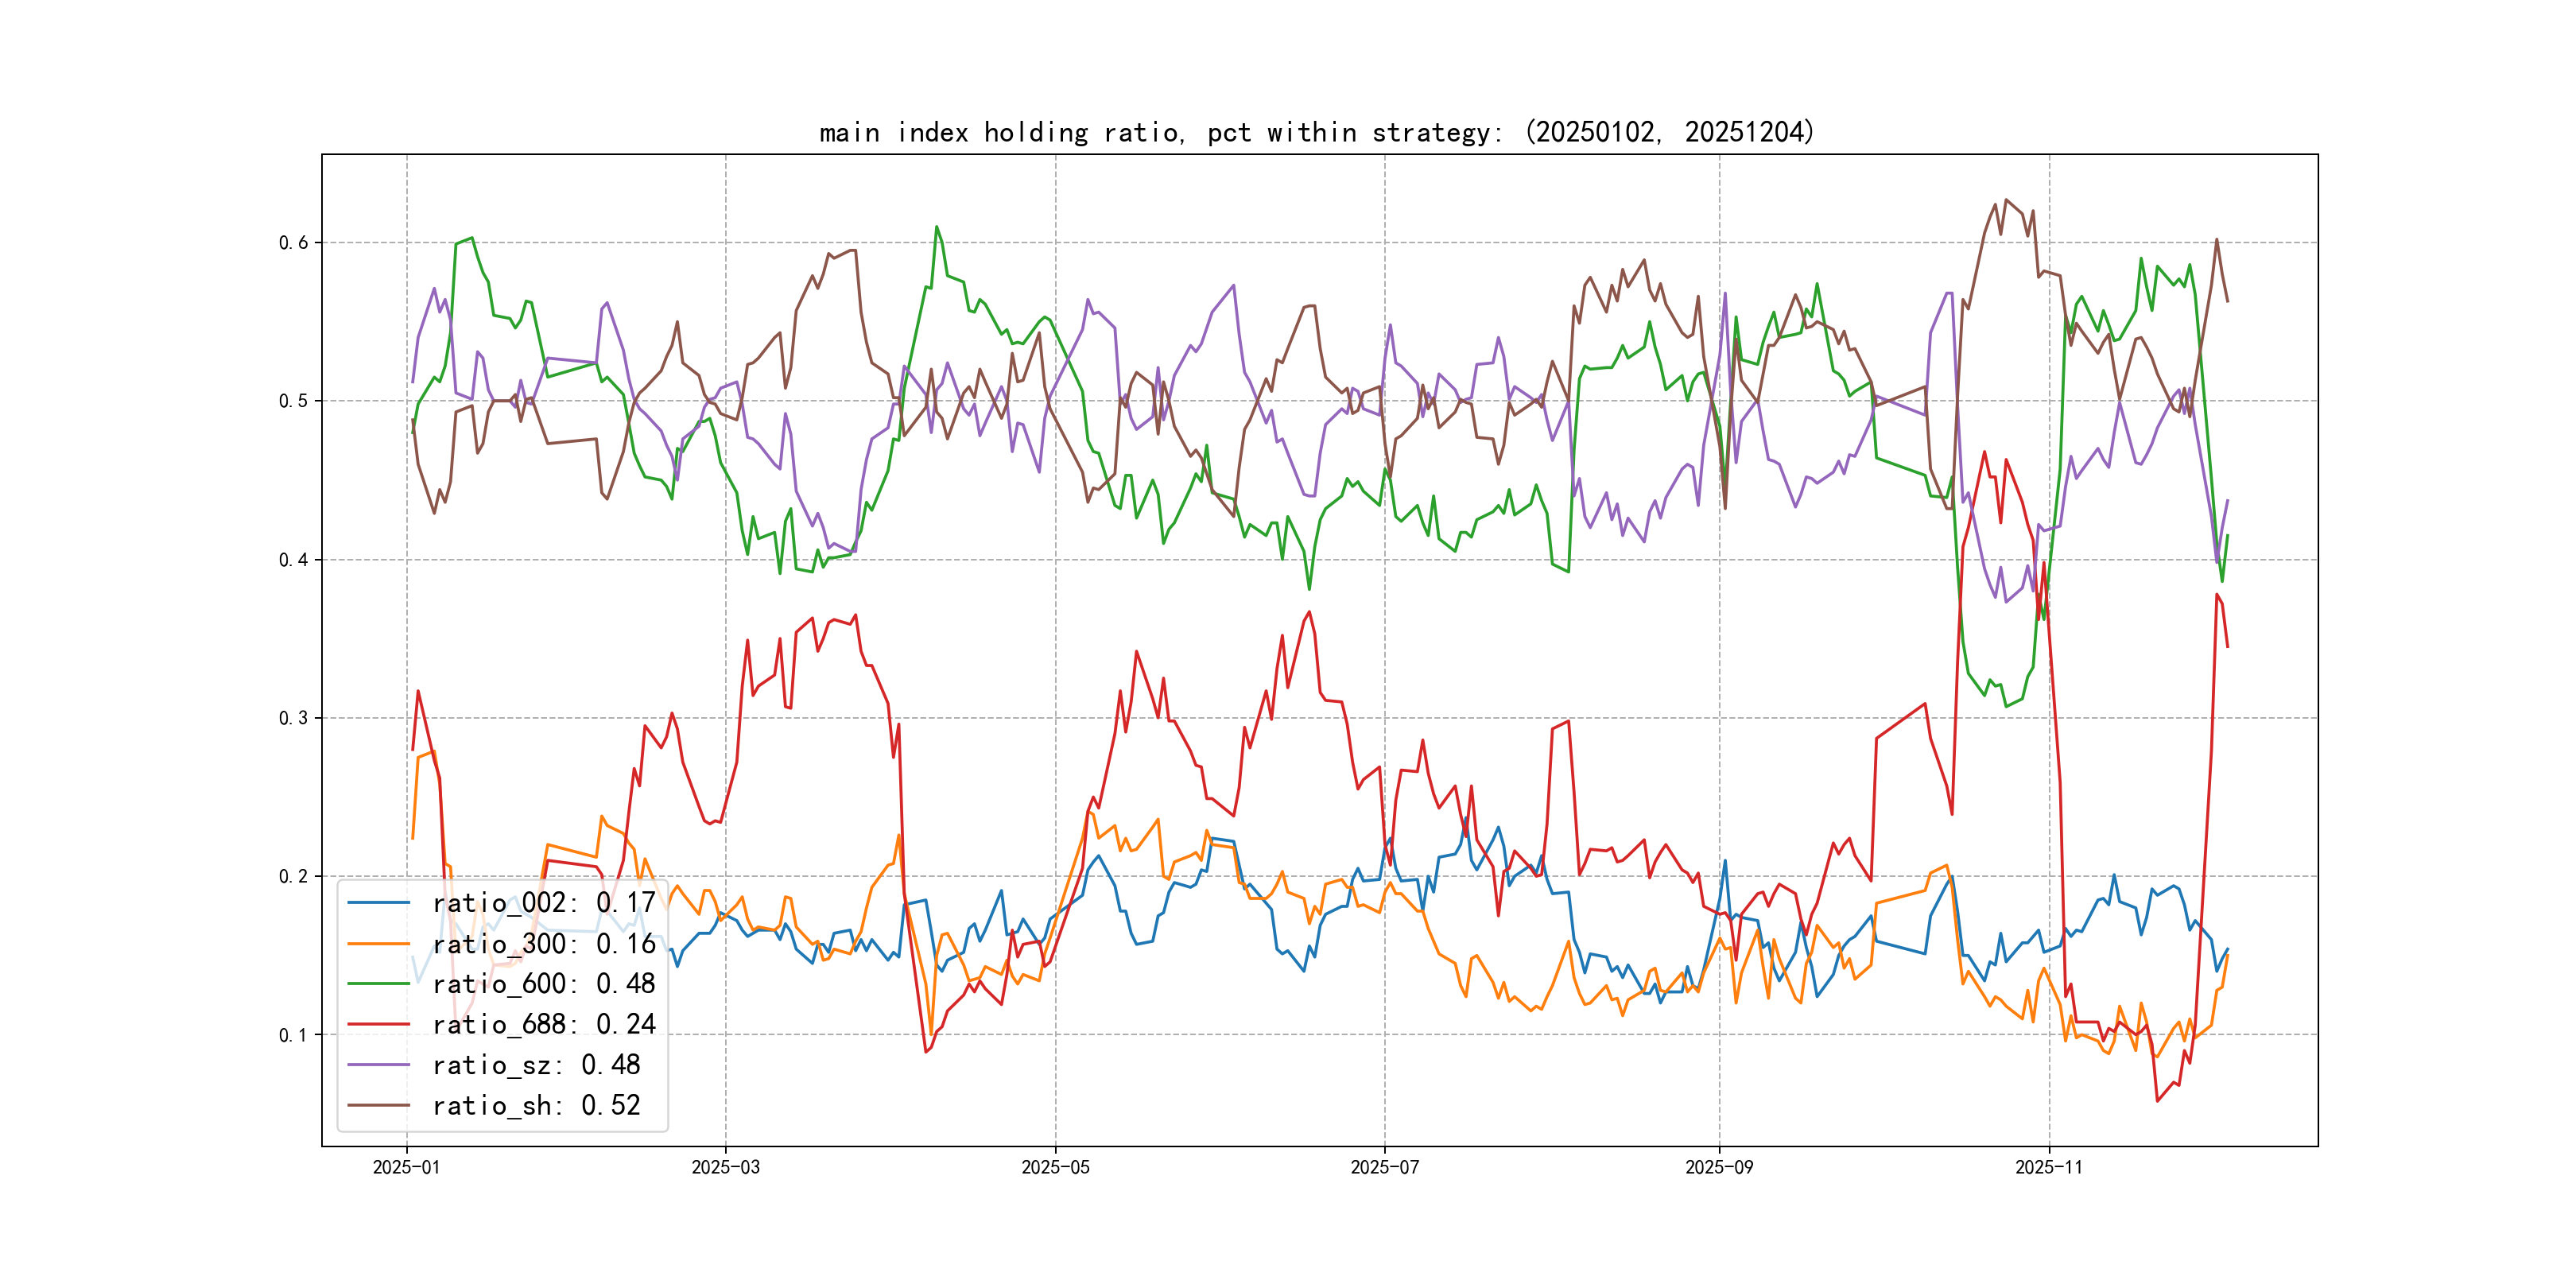The image size is (2576, 1288).
Task: Click the 0.3 y-axis tick label
Action: point(293,718)
